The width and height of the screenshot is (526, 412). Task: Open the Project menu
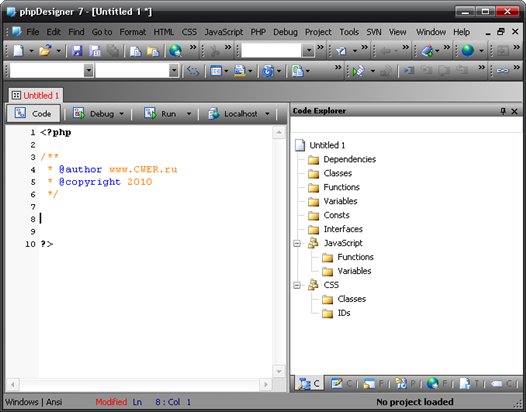318,32
